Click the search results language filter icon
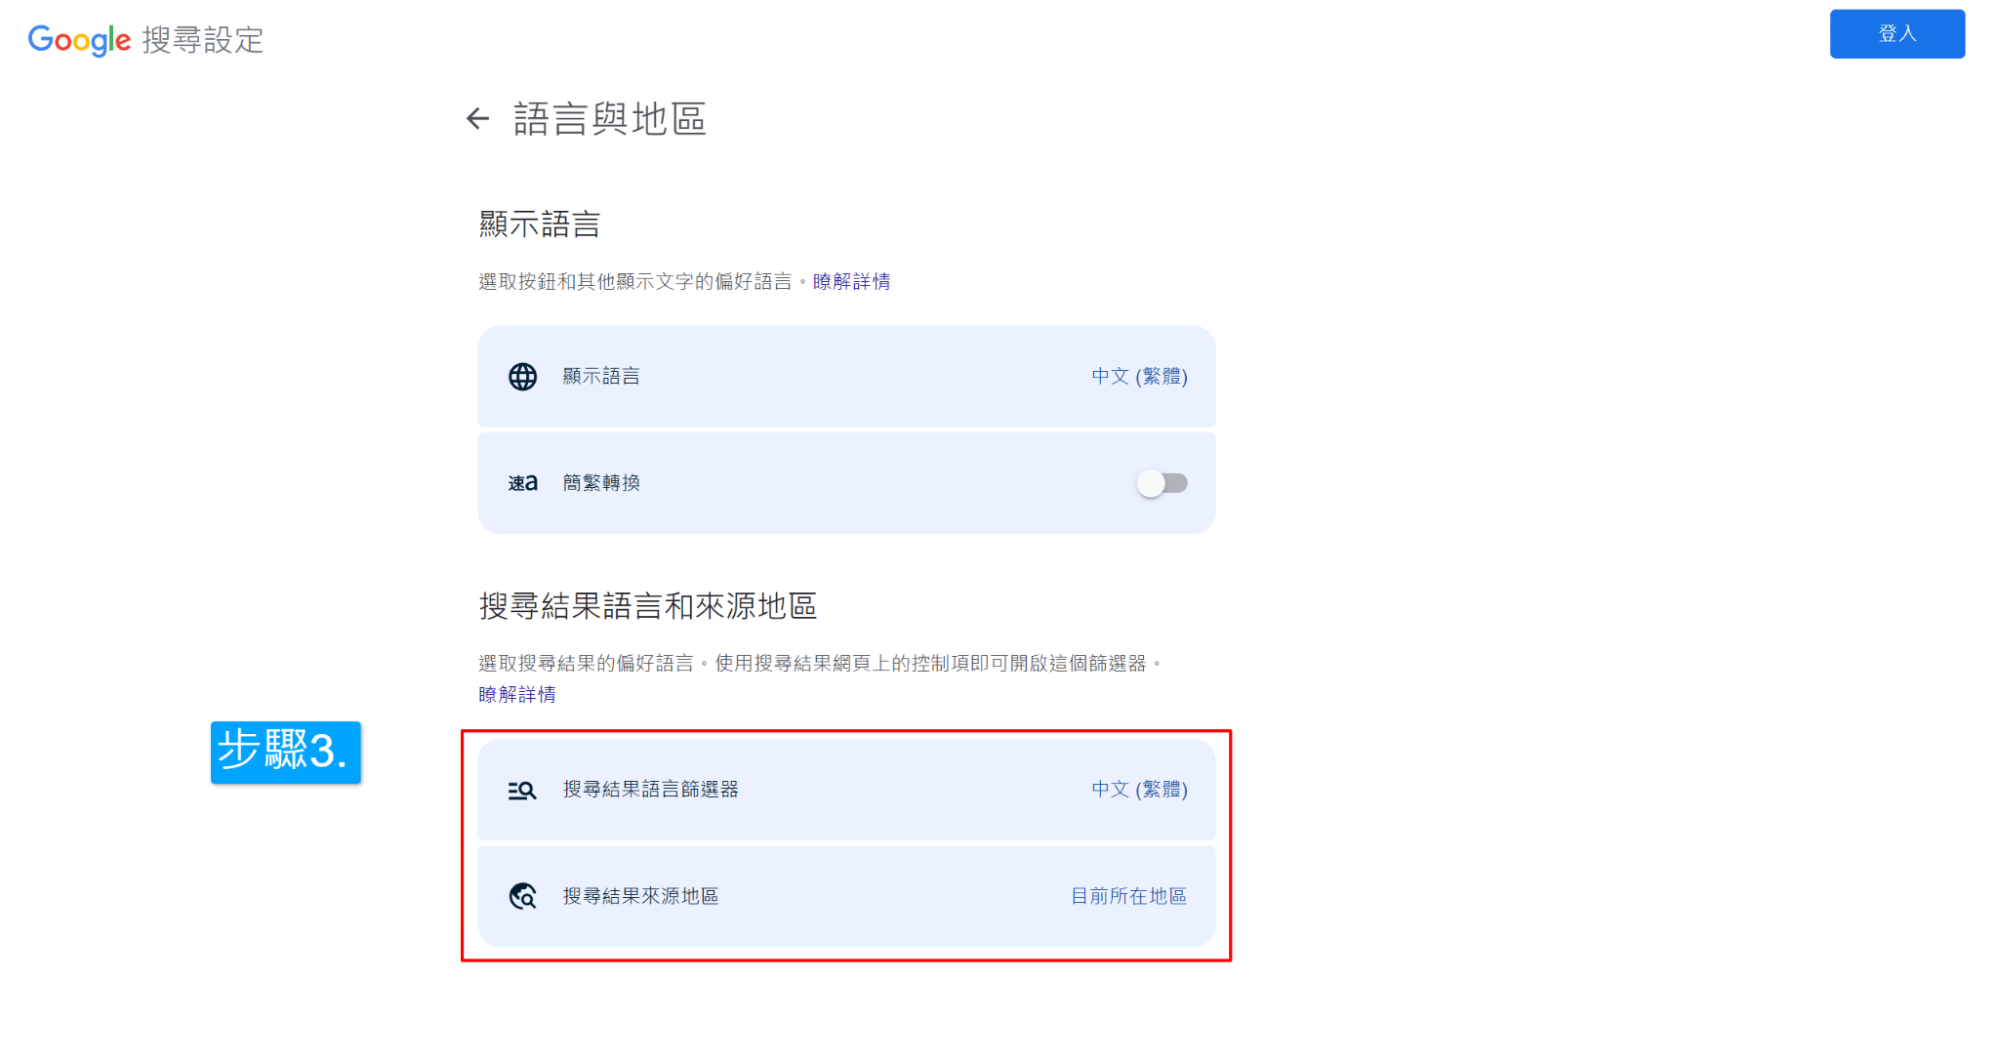1999x1059 pixels. pos(522,790)
